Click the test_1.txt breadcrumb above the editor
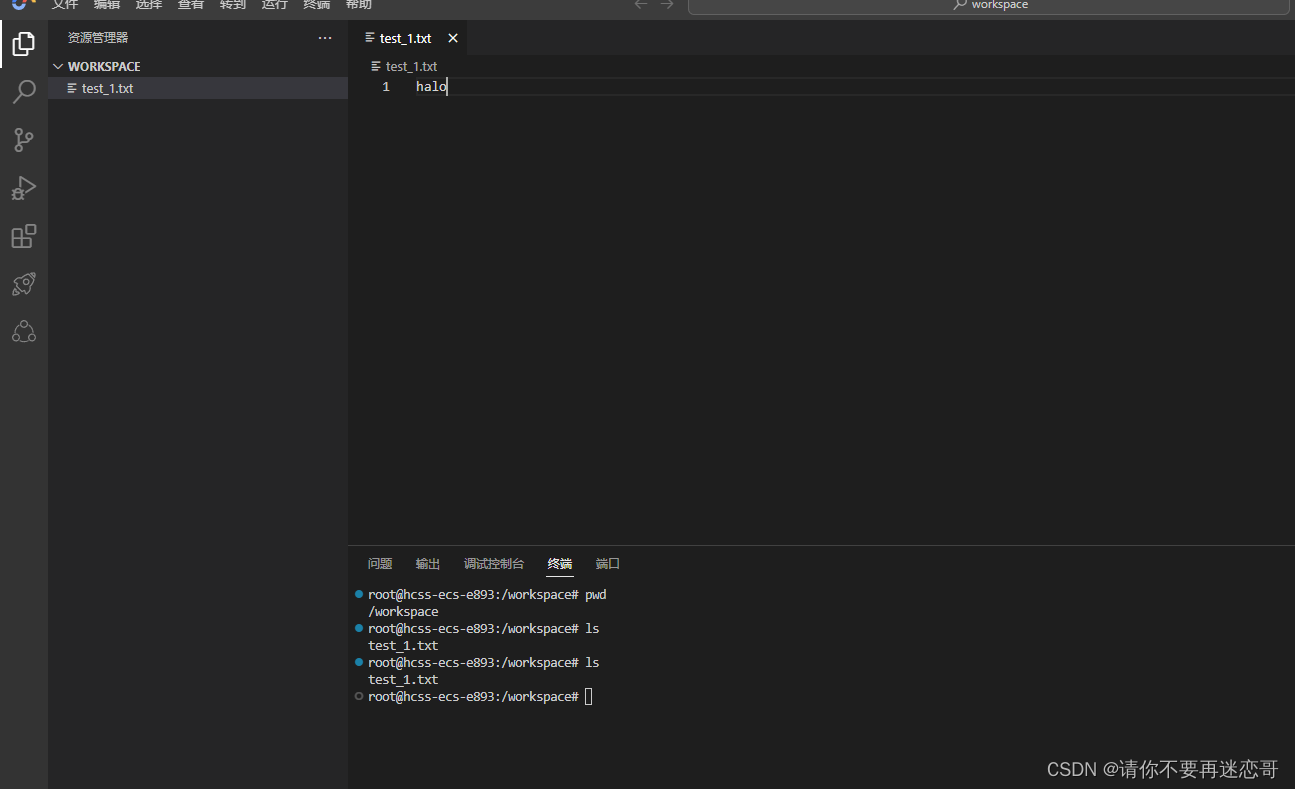Viewport: 1295px width, 789px height. [411, 66]
